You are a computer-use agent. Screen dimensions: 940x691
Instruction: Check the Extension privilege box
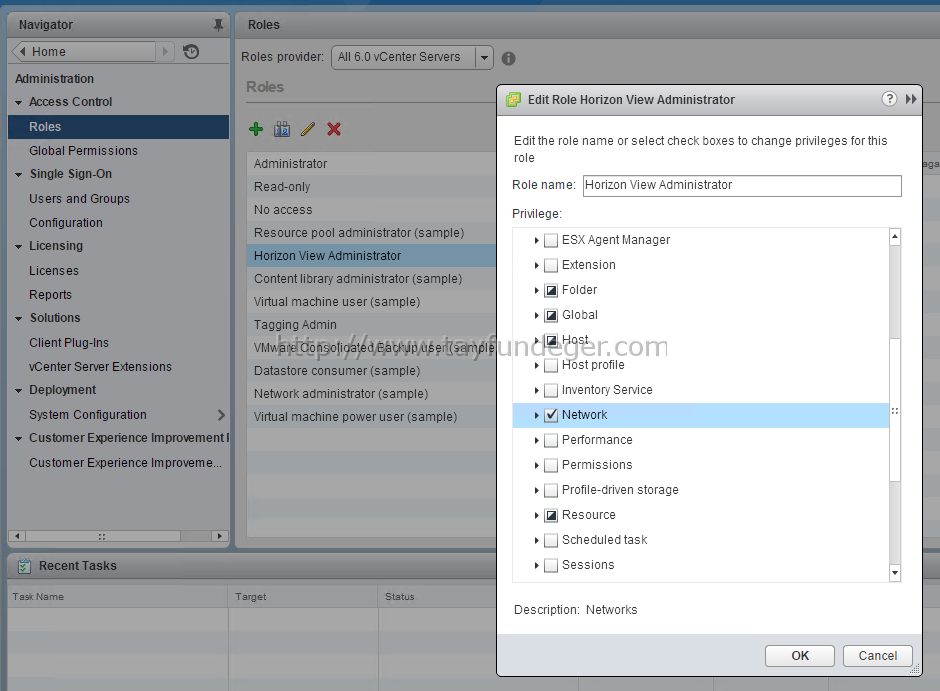click(550, 265)
